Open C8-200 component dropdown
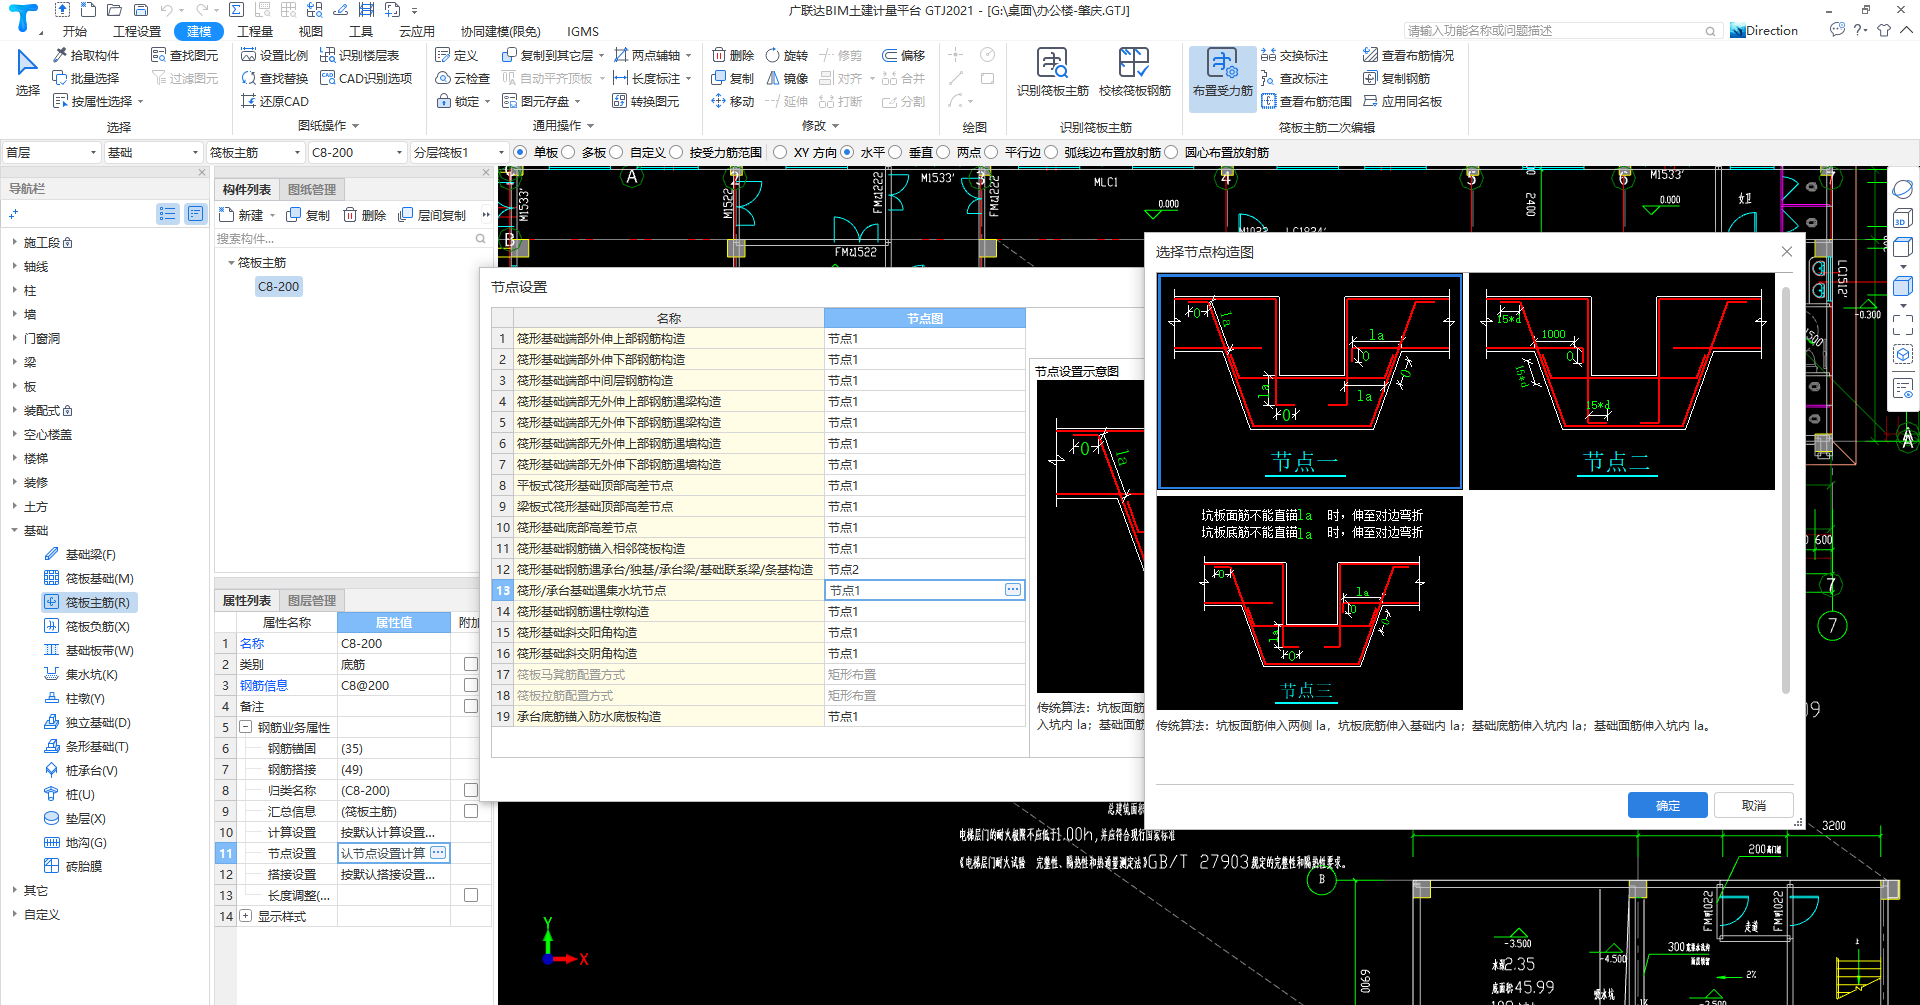Screen dimensions: 1920x1005 tap(358, 152)
